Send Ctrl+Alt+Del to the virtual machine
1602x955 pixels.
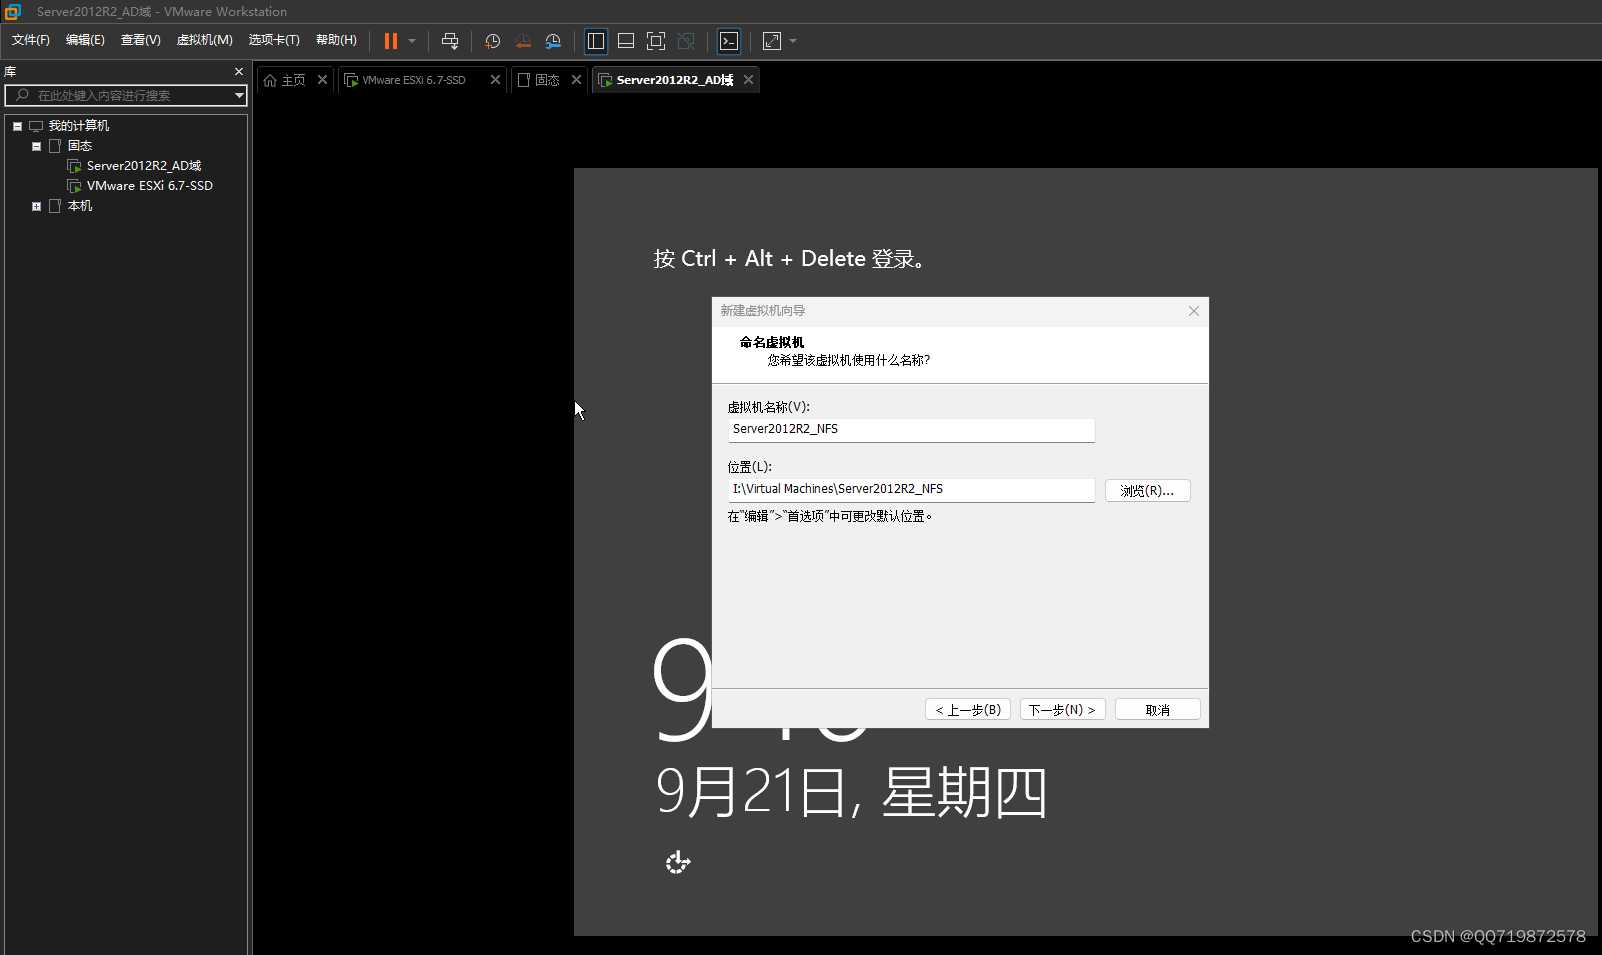coord(450,41)
